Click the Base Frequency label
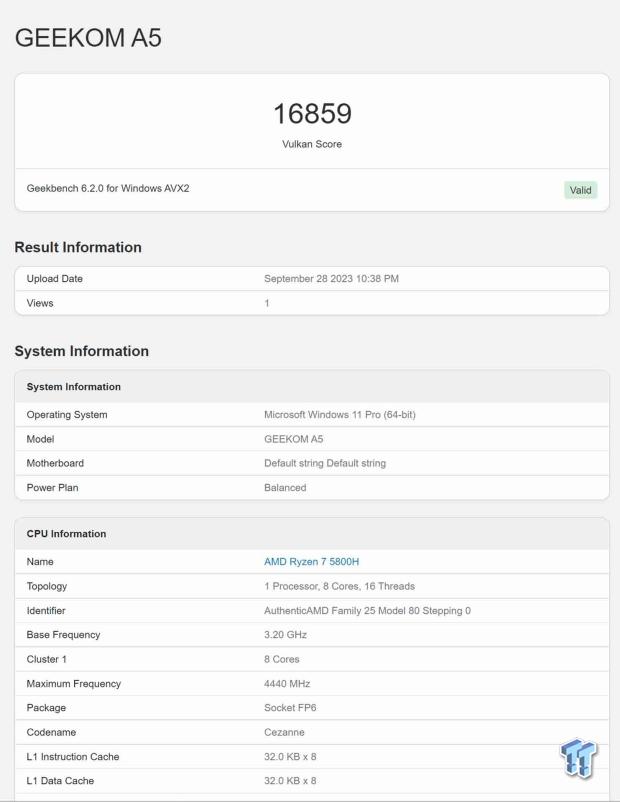 tap(63, 635)
